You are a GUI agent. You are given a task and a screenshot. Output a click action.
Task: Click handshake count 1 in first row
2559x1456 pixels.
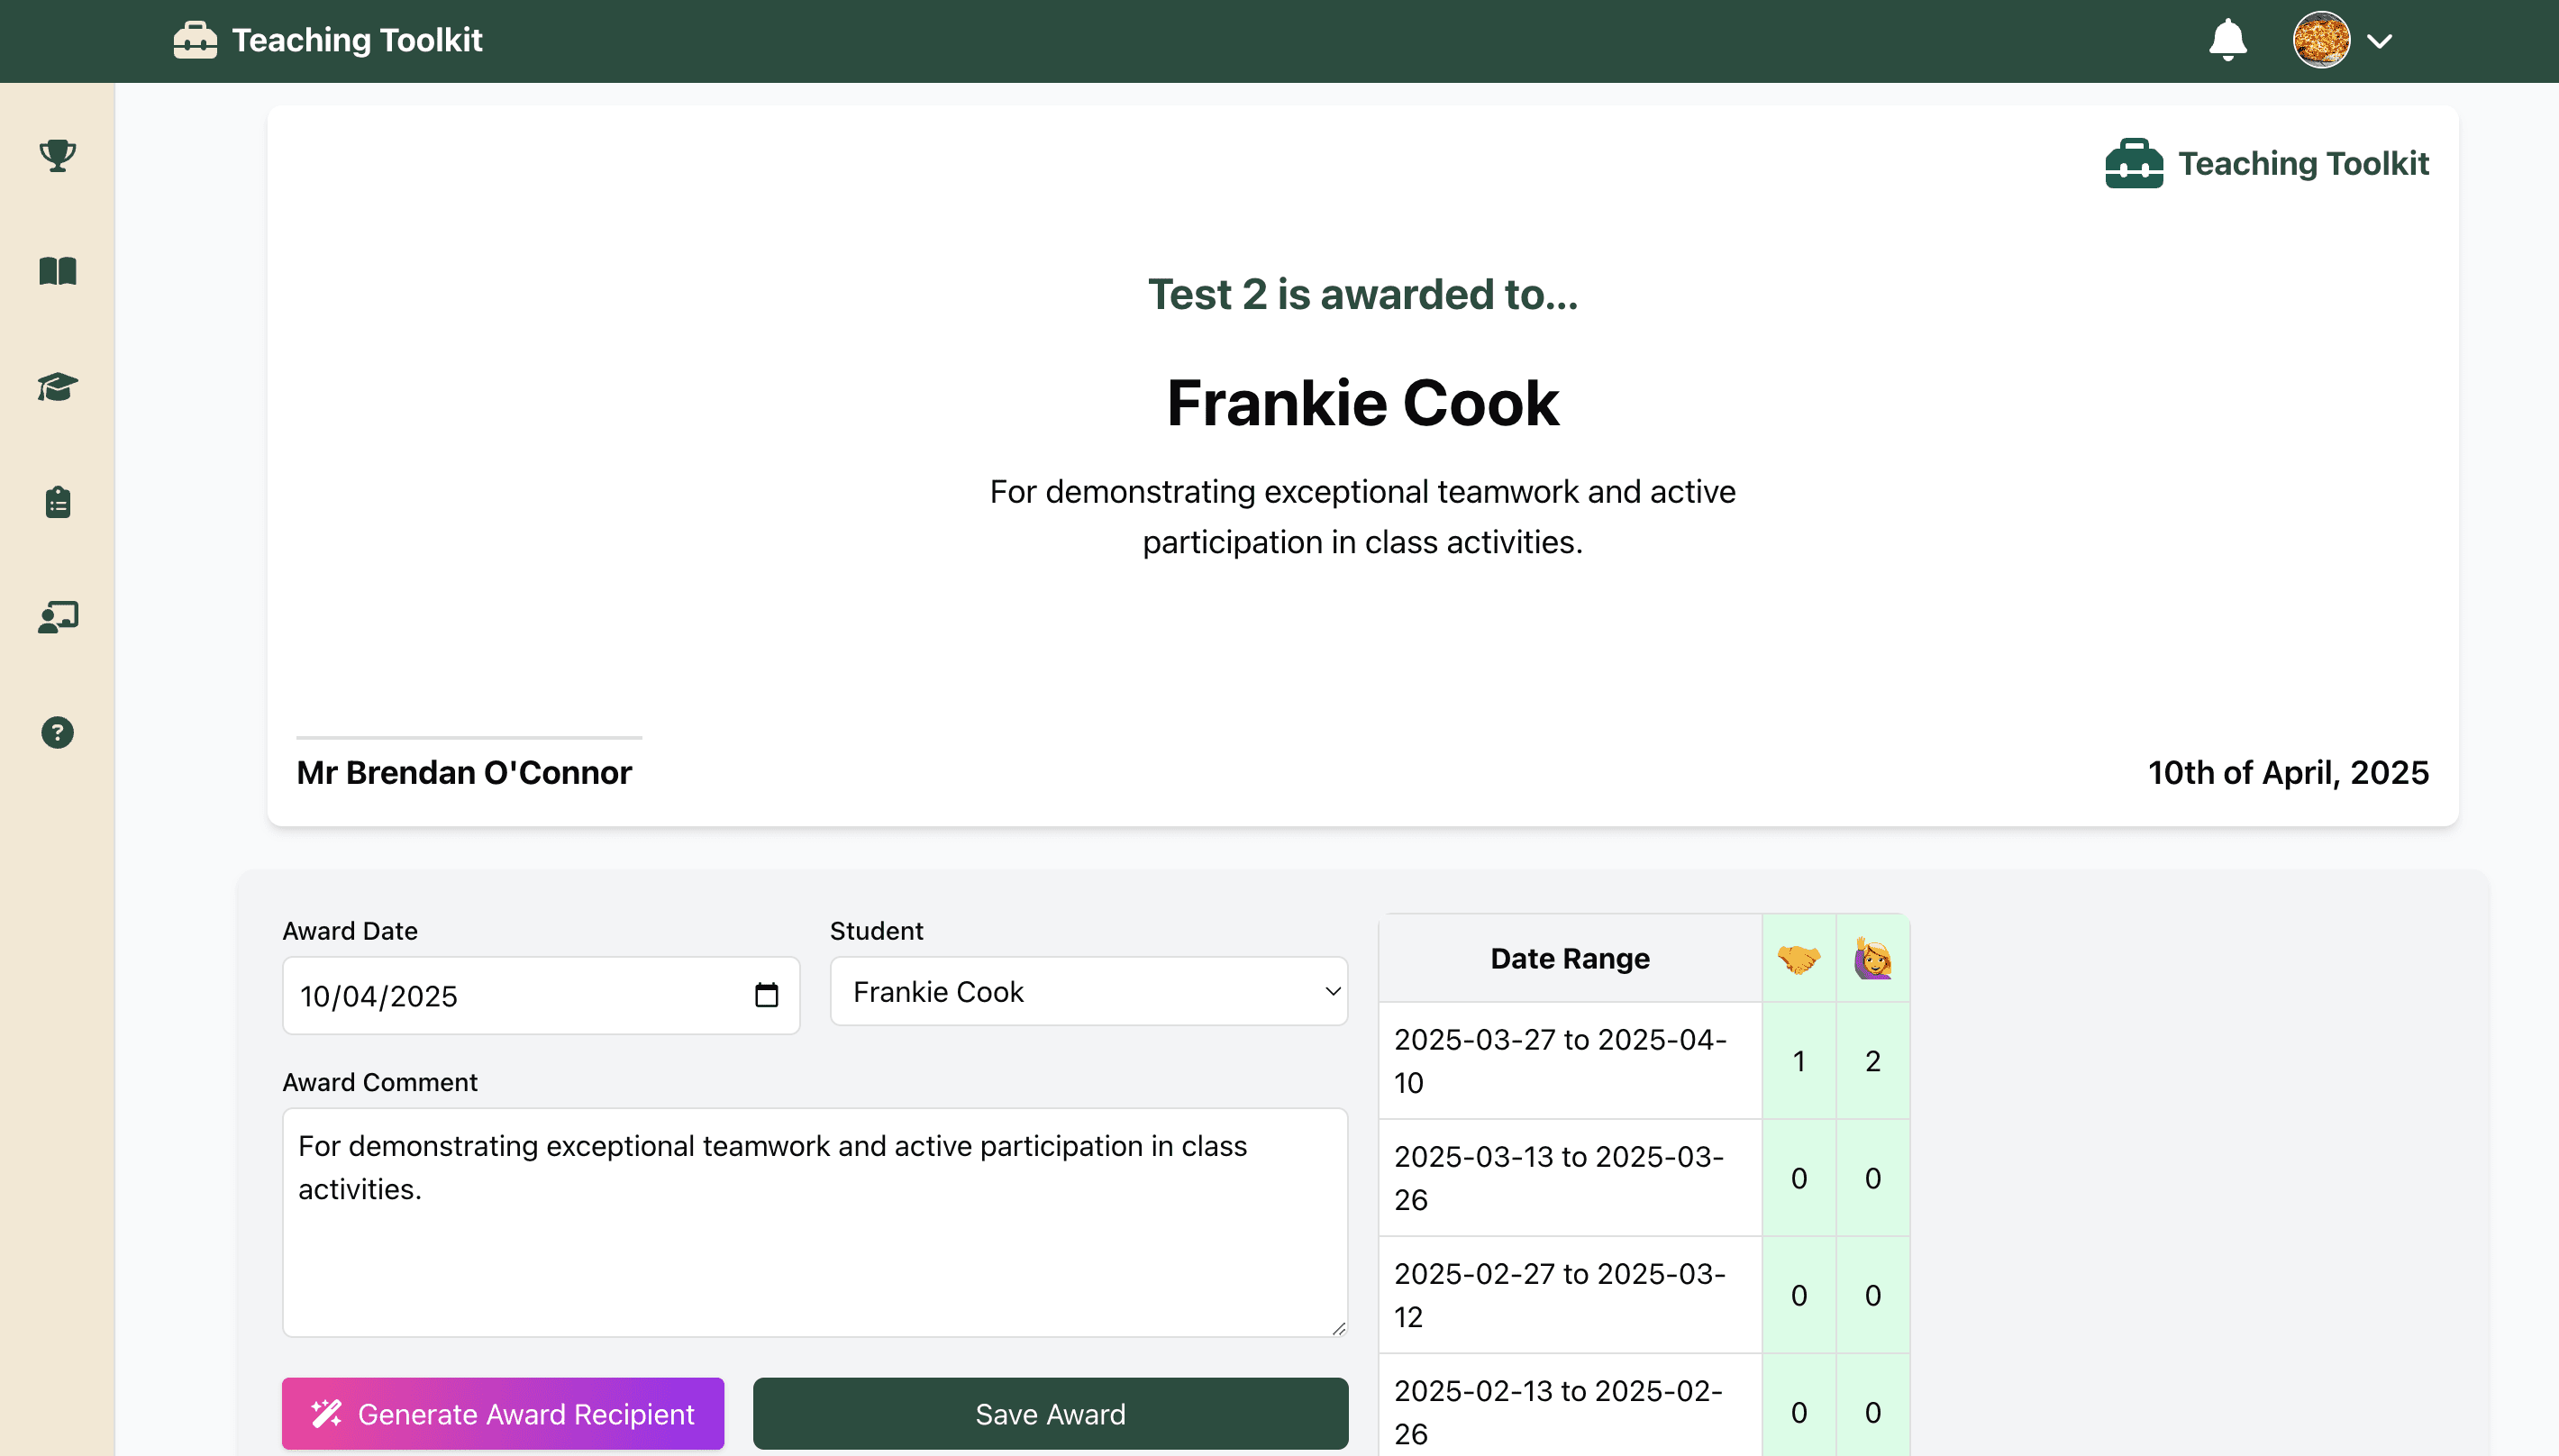pyautogui.click(x=1798, y=1061)
